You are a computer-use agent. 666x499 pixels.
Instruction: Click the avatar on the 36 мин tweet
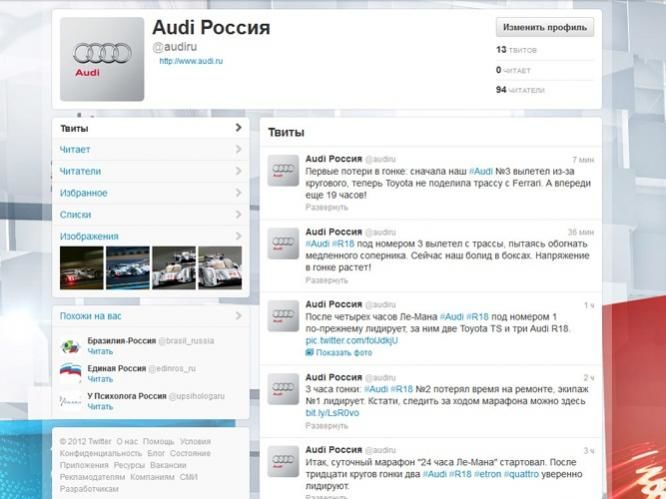pyautogui.click(x=283, y=243)
